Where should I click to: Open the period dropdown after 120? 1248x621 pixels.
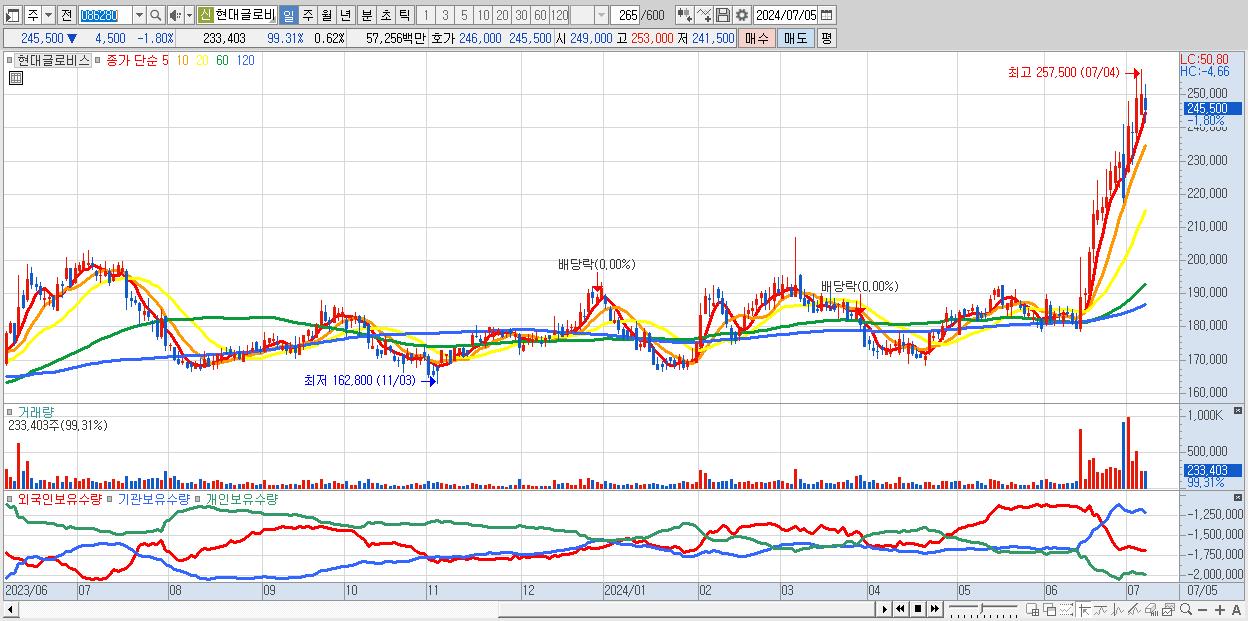tap(601, 15)
